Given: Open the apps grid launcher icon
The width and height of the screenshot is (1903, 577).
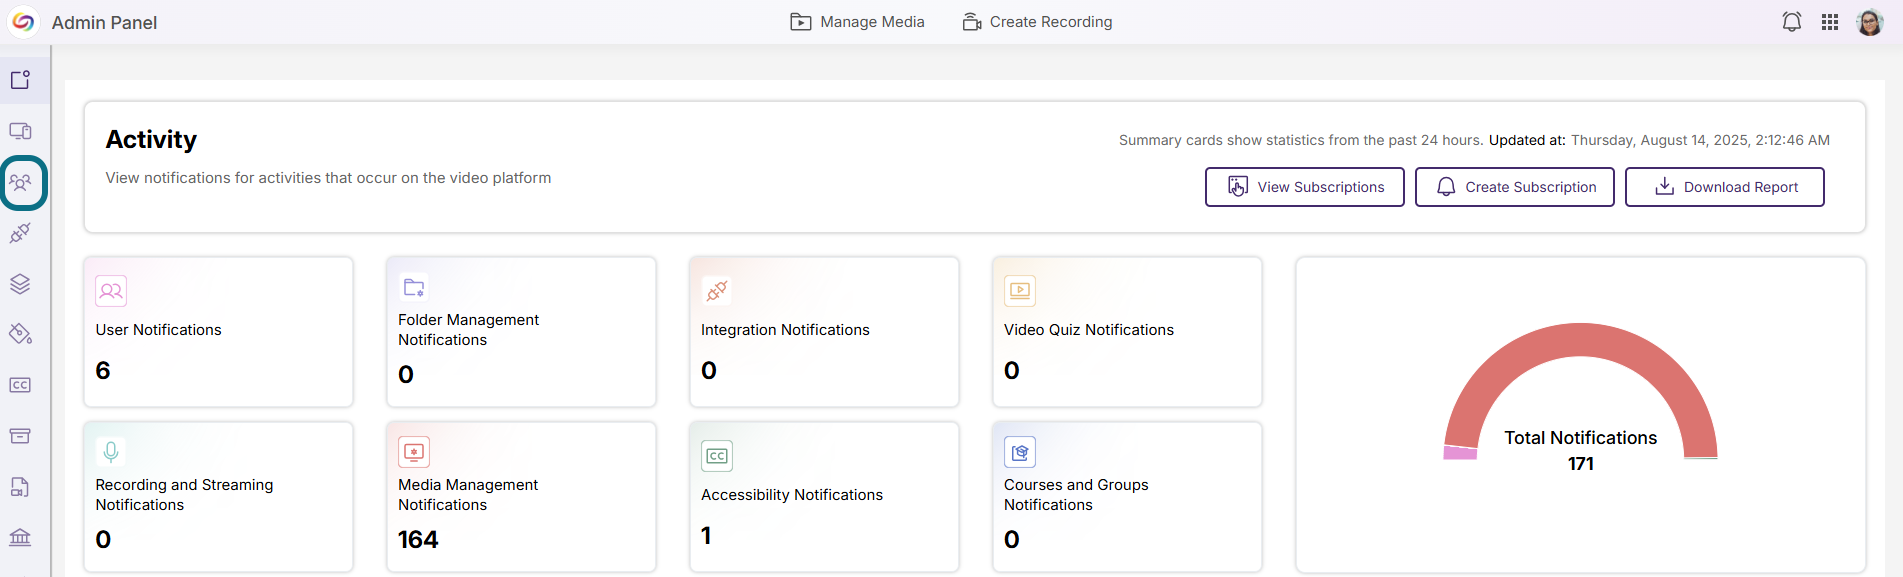Looking at the screenshot, I should click(1829, 22).
